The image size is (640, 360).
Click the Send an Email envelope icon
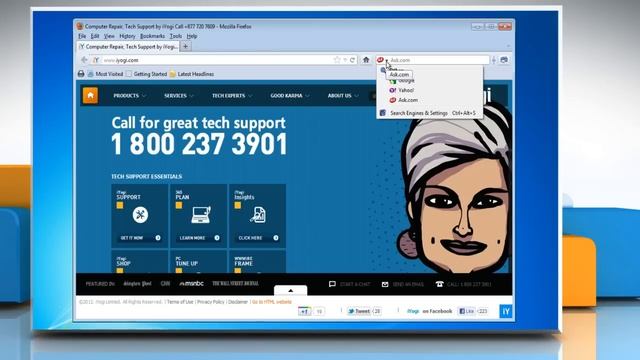(x=385, y=284)
